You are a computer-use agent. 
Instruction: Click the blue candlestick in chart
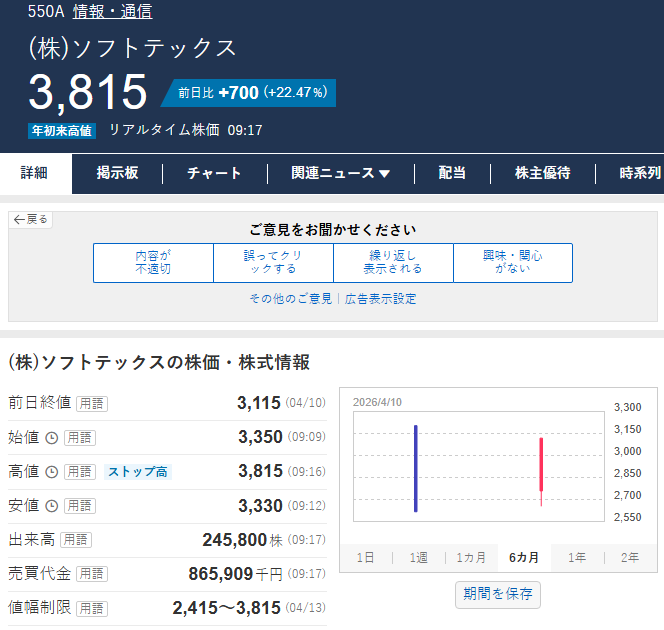point(416,469)
